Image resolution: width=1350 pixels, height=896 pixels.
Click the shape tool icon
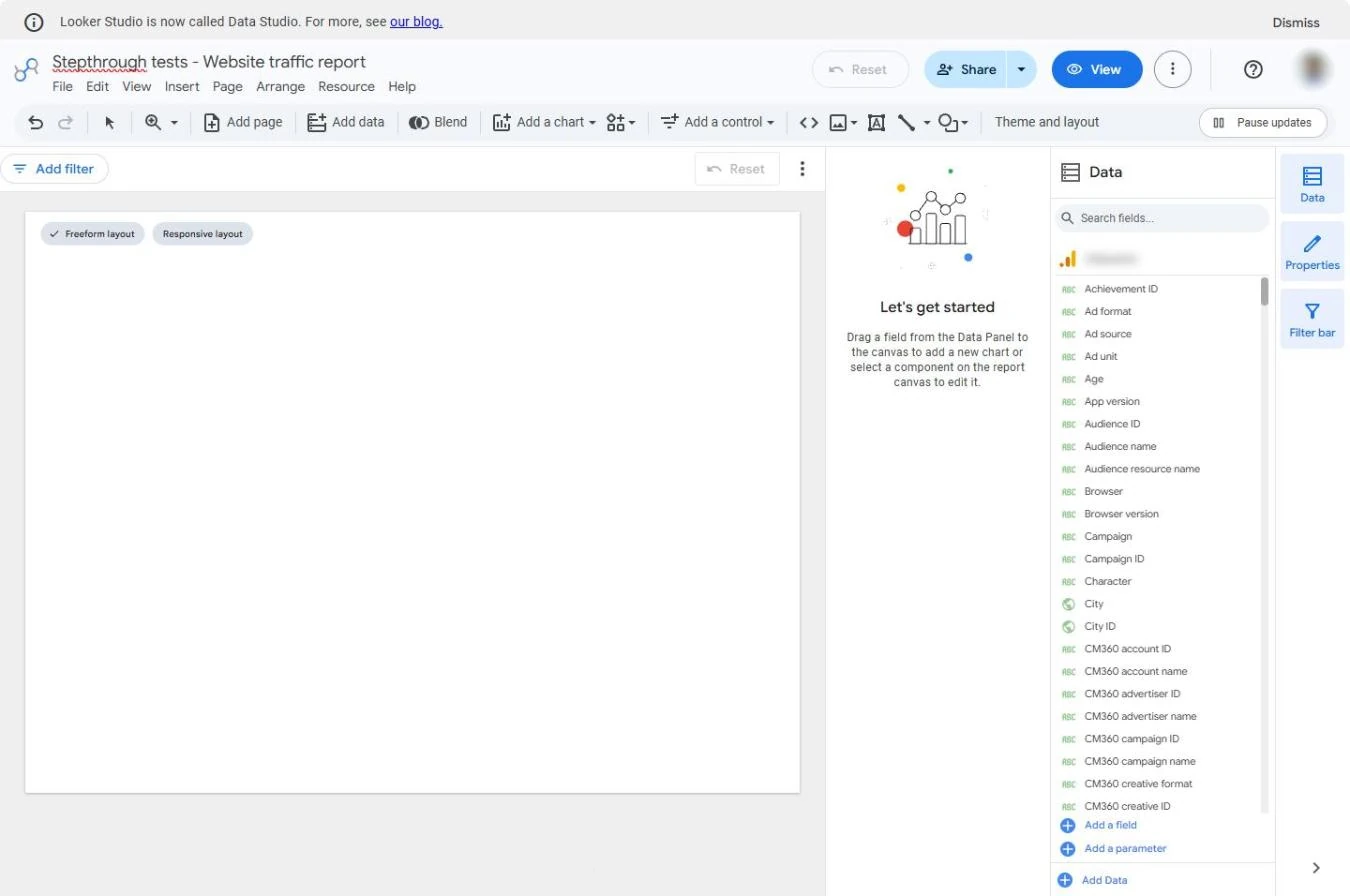(x=947, y=122)
